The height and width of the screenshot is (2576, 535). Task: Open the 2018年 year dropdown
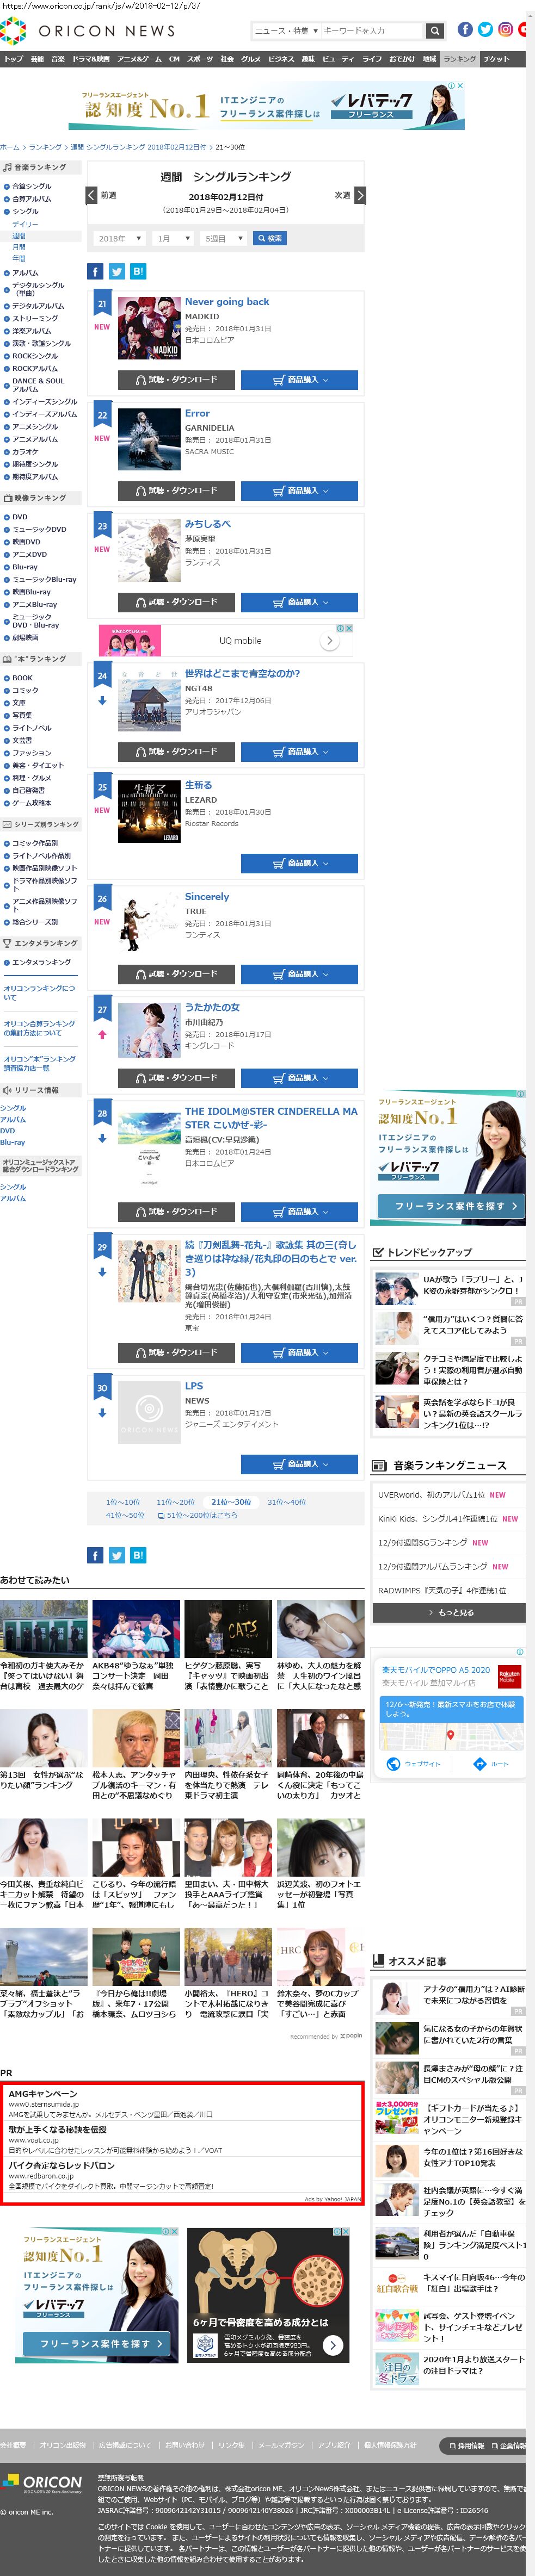pyautogui.click(x=120, y=238)
